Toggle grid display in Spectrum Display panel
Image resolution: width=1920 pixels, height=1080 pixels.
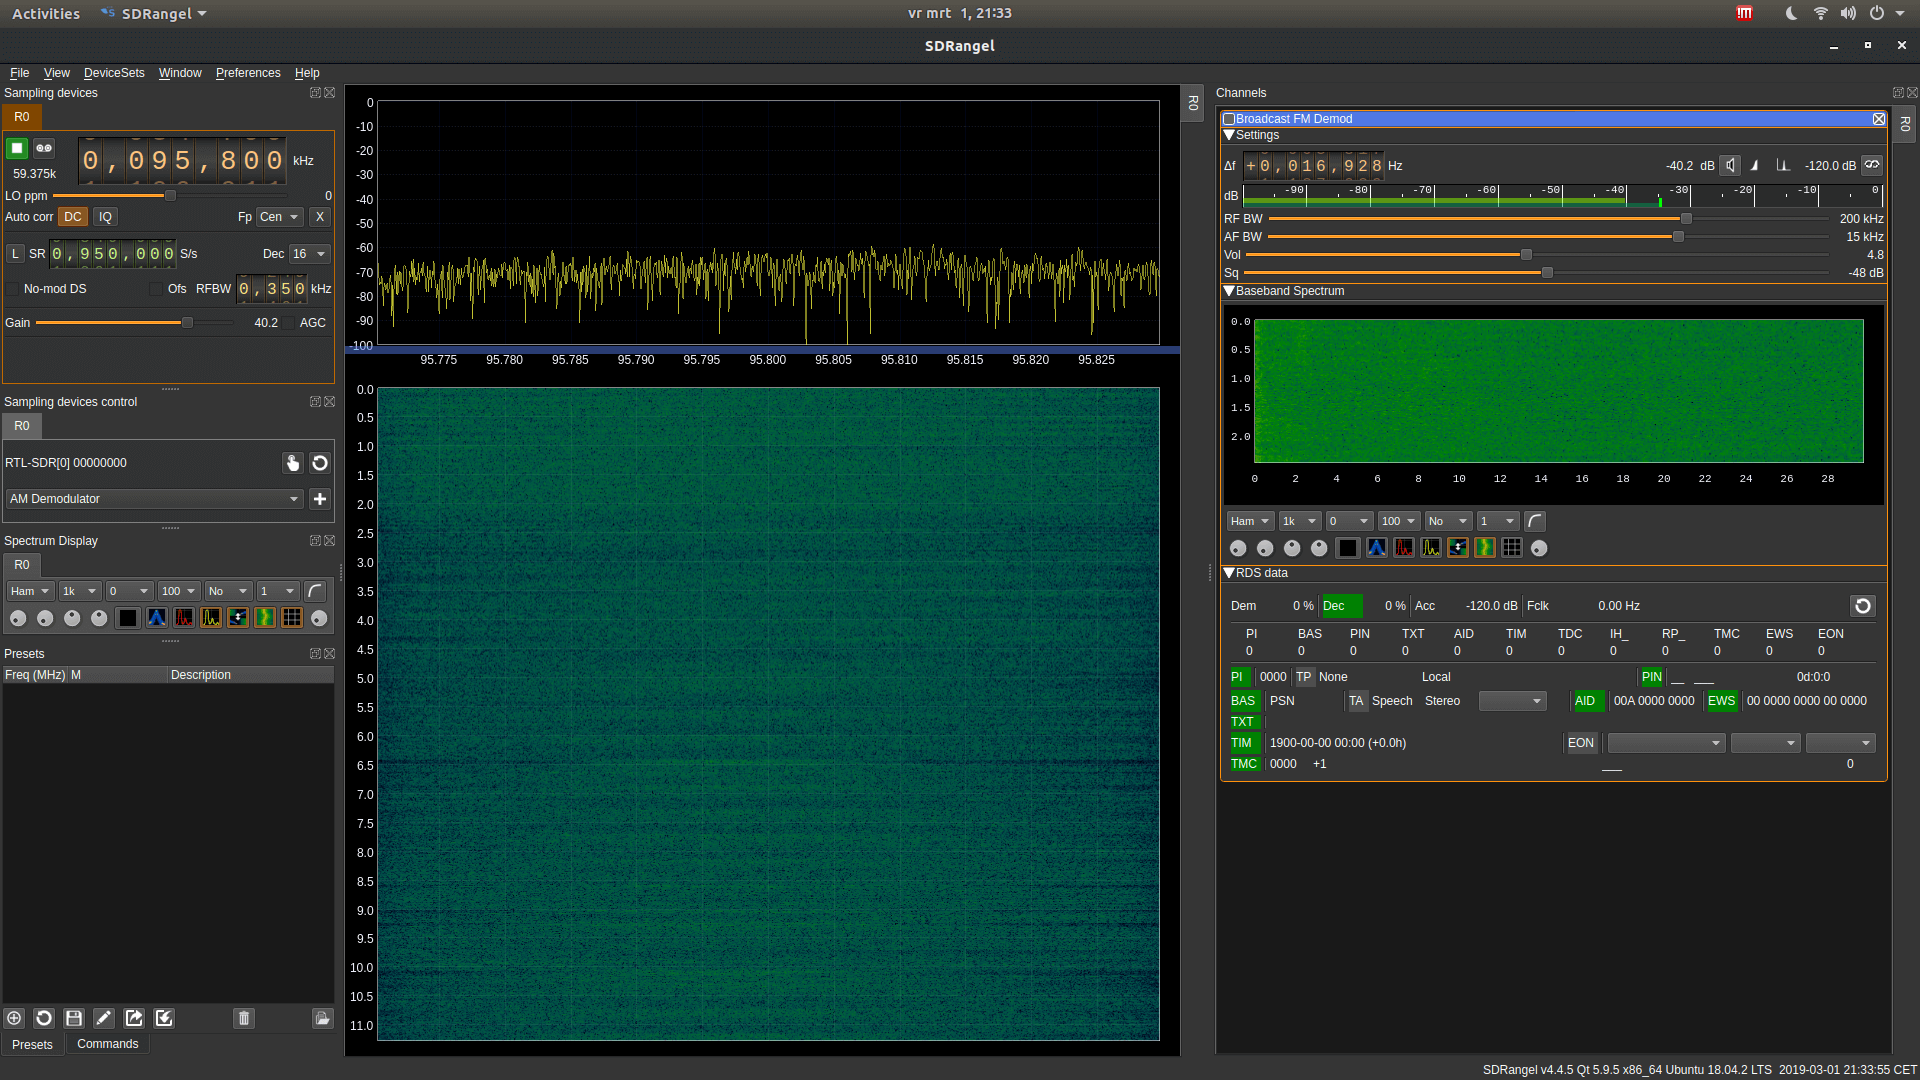tap(292, 618)
